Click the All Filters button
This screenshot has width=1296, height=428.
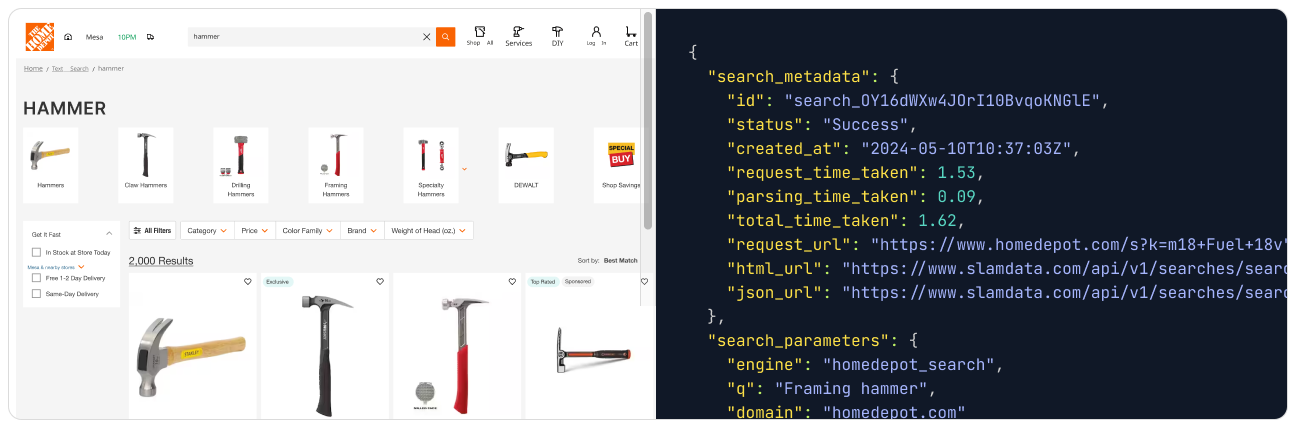coord(152,231)
